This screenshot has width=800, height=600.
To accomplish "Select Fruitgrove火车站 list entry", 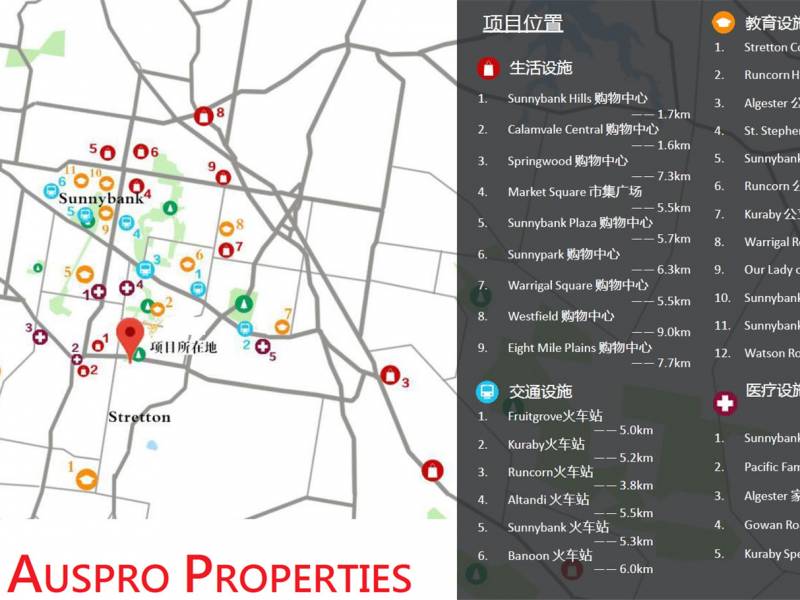I will coord(555,416).
